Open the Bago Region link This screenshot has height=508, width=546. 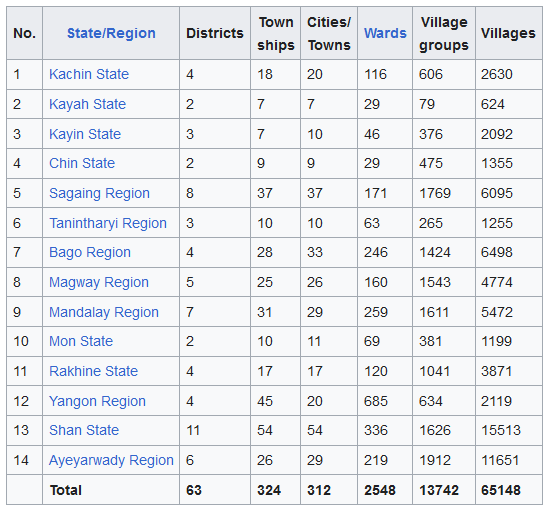pos(90,252)
